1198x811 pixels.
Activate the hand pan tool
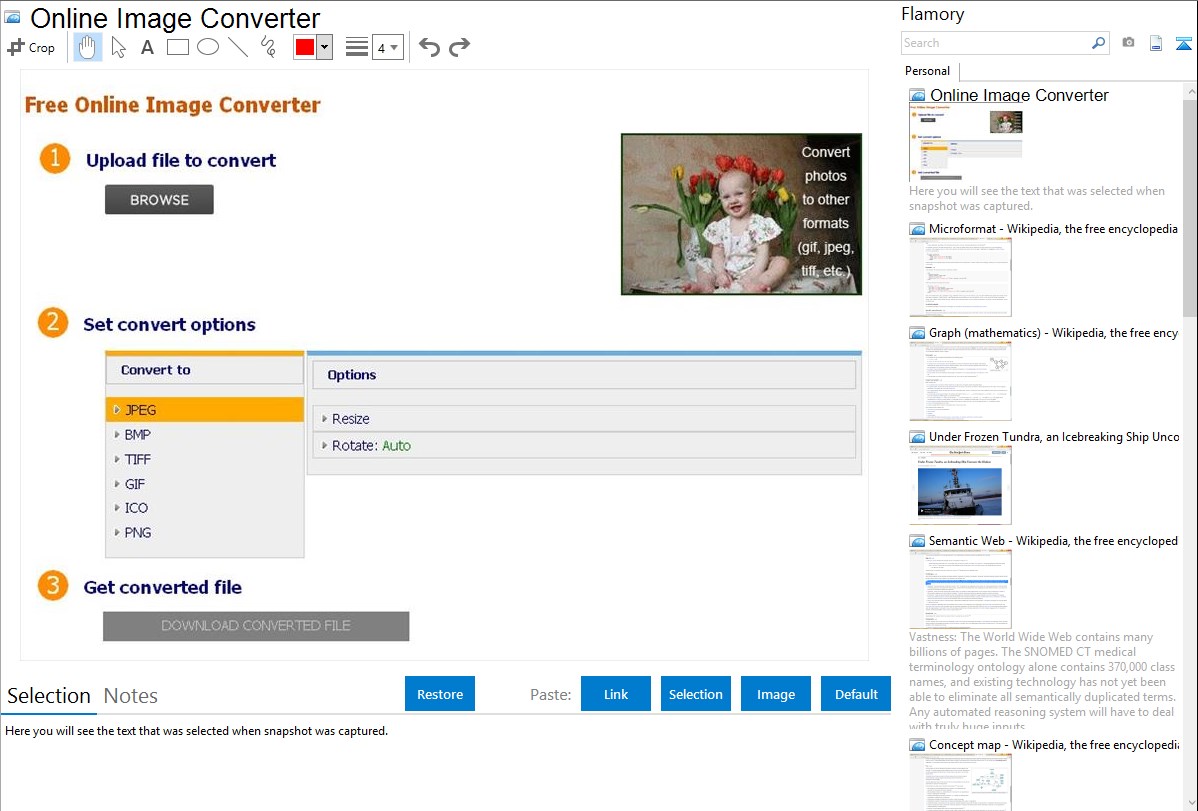click(88, 47)
